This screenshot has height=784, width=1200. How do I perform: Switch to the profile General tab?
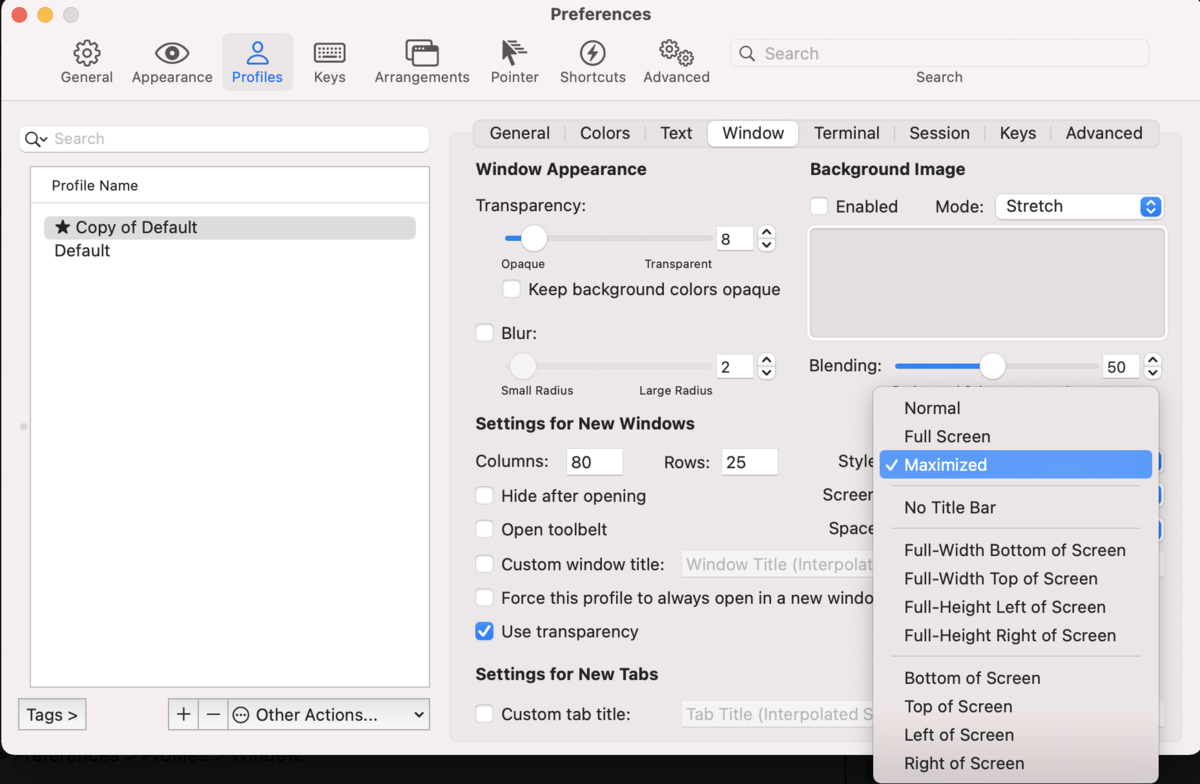(x=520, y=133)
